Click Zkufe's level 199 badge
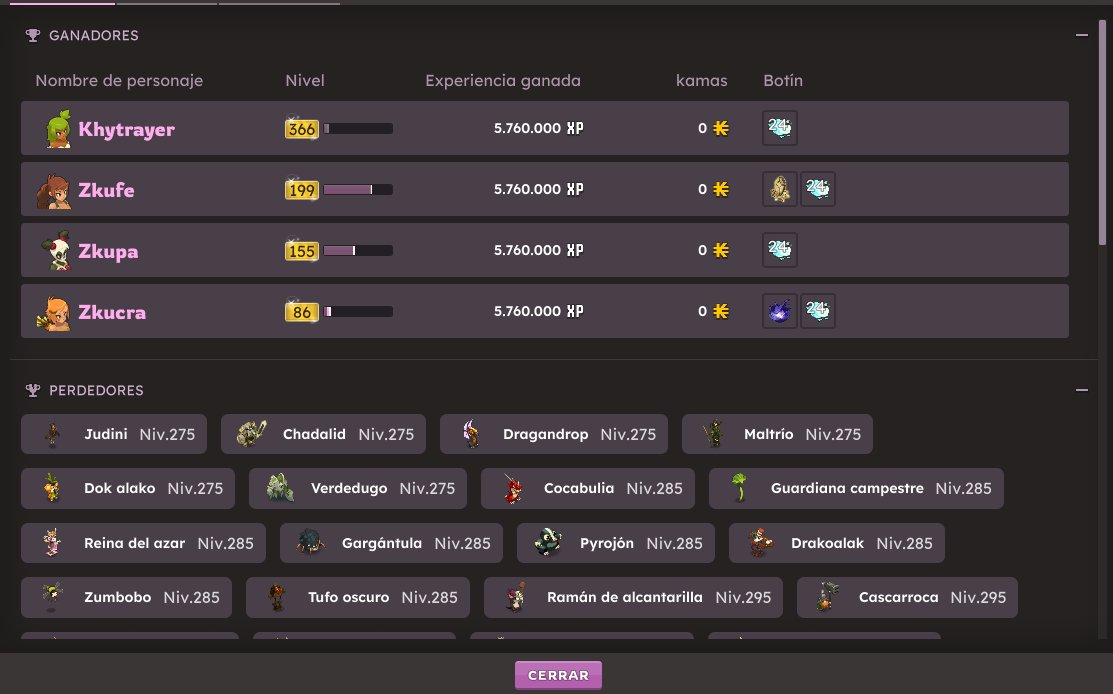 click(x=302, y=189)
